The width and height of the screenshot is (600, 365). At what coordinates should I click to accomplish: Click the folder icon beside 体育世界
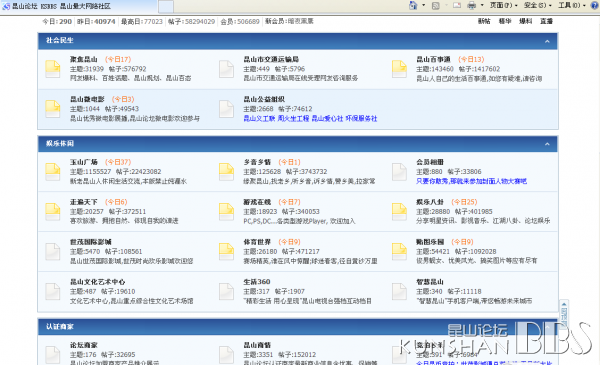coord(226,252)
